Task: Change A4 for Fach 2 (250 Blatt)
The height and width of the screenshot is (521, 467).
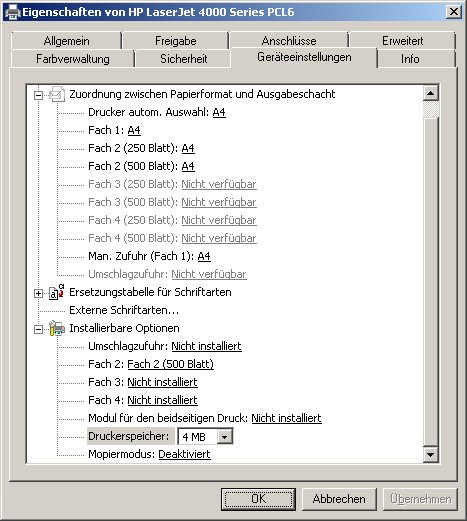Action: tap(188, 148)
